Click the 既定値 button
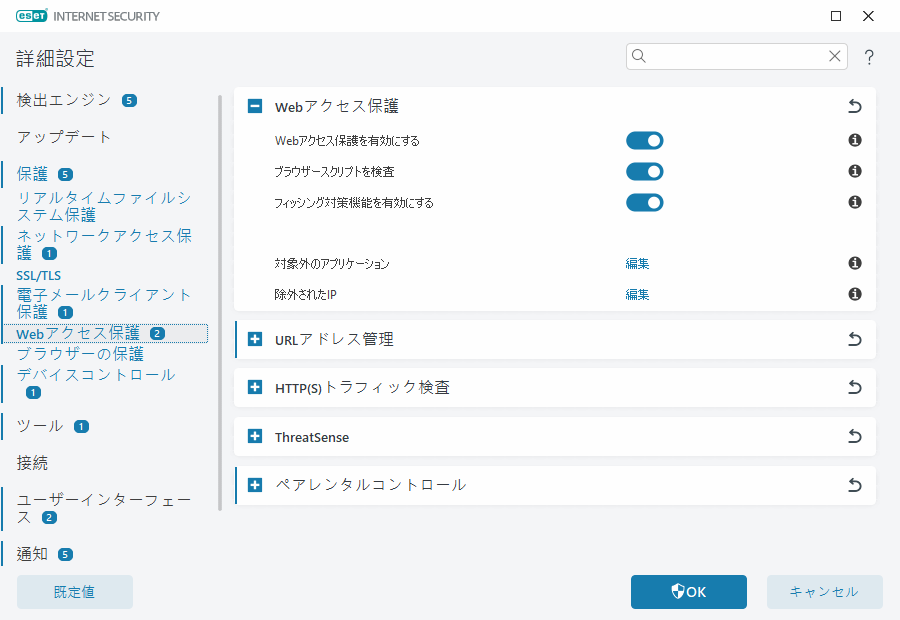The image size is (900, 620). [x=74, y=592]
